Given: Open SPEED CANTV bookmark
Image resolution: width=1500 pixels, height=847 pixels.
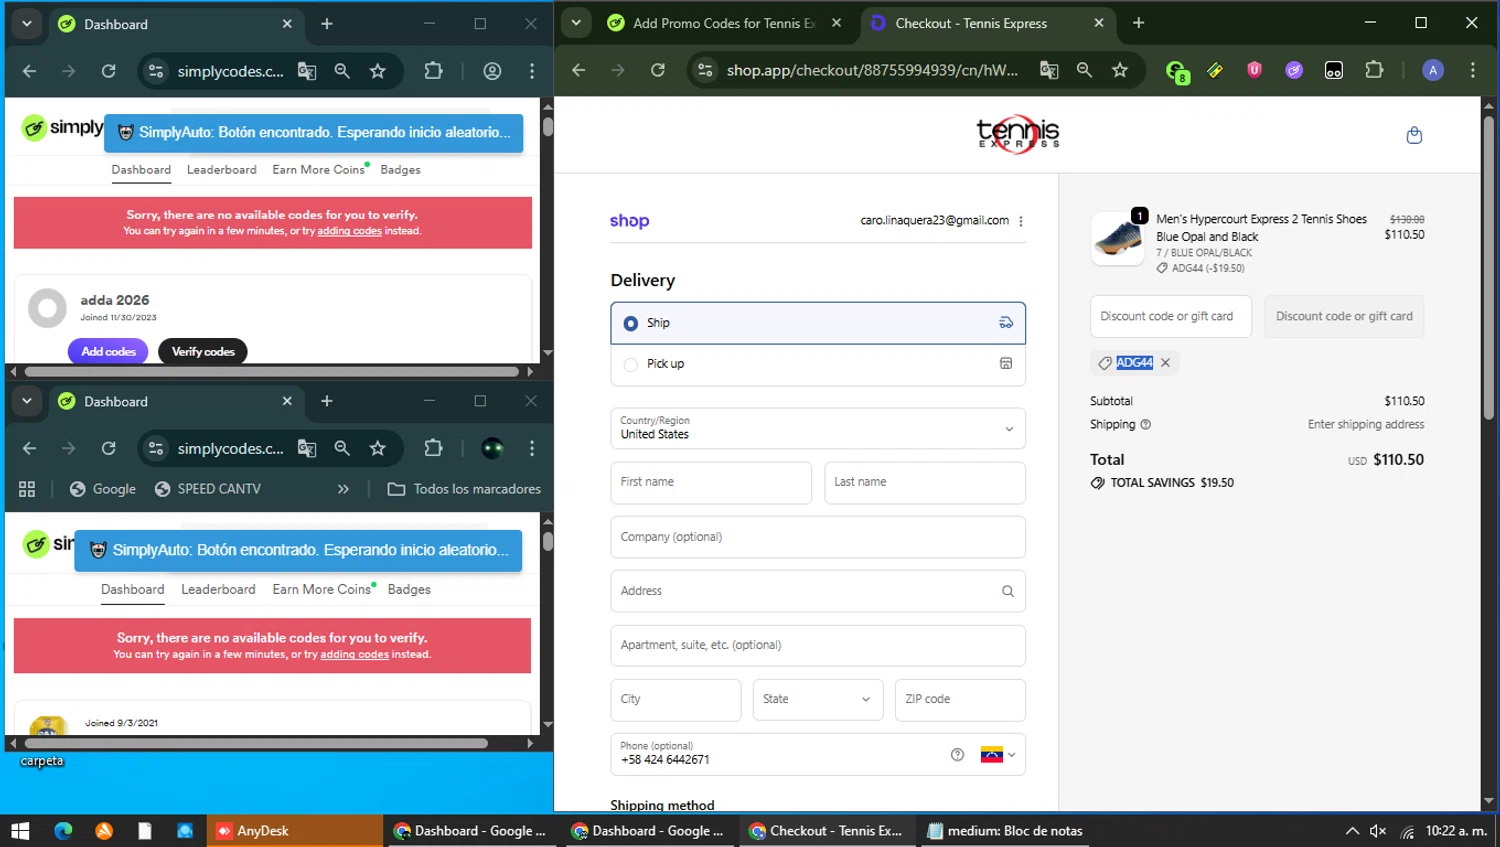Looking at the screenshot, I should [x=208, y=489].
